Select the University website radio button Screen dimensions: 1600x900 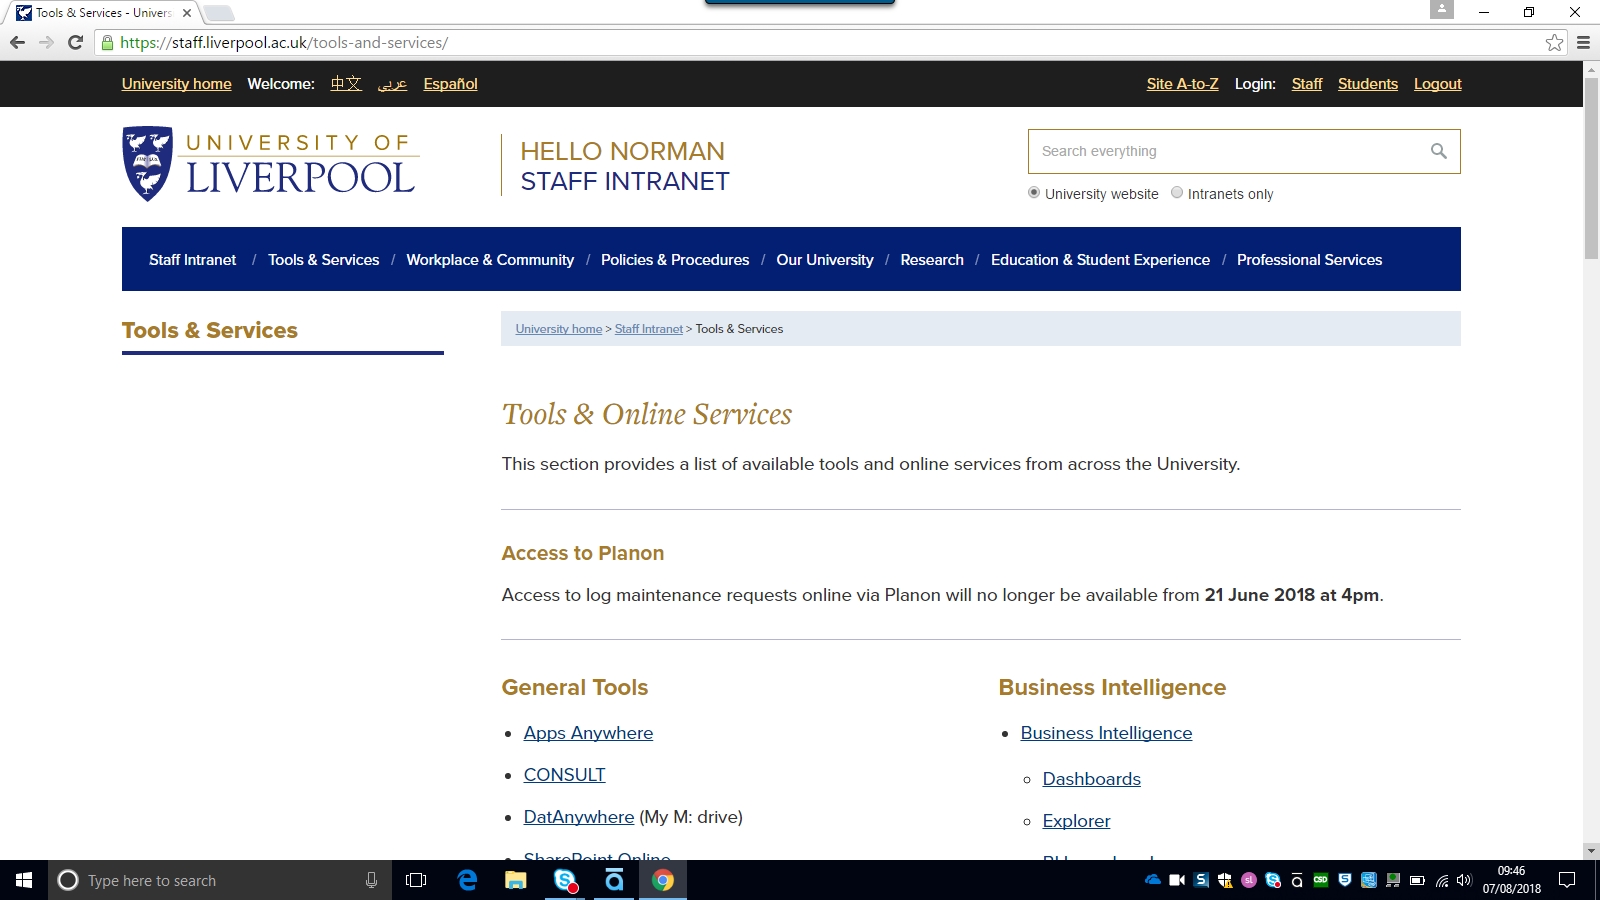[x=1034, y=193]
